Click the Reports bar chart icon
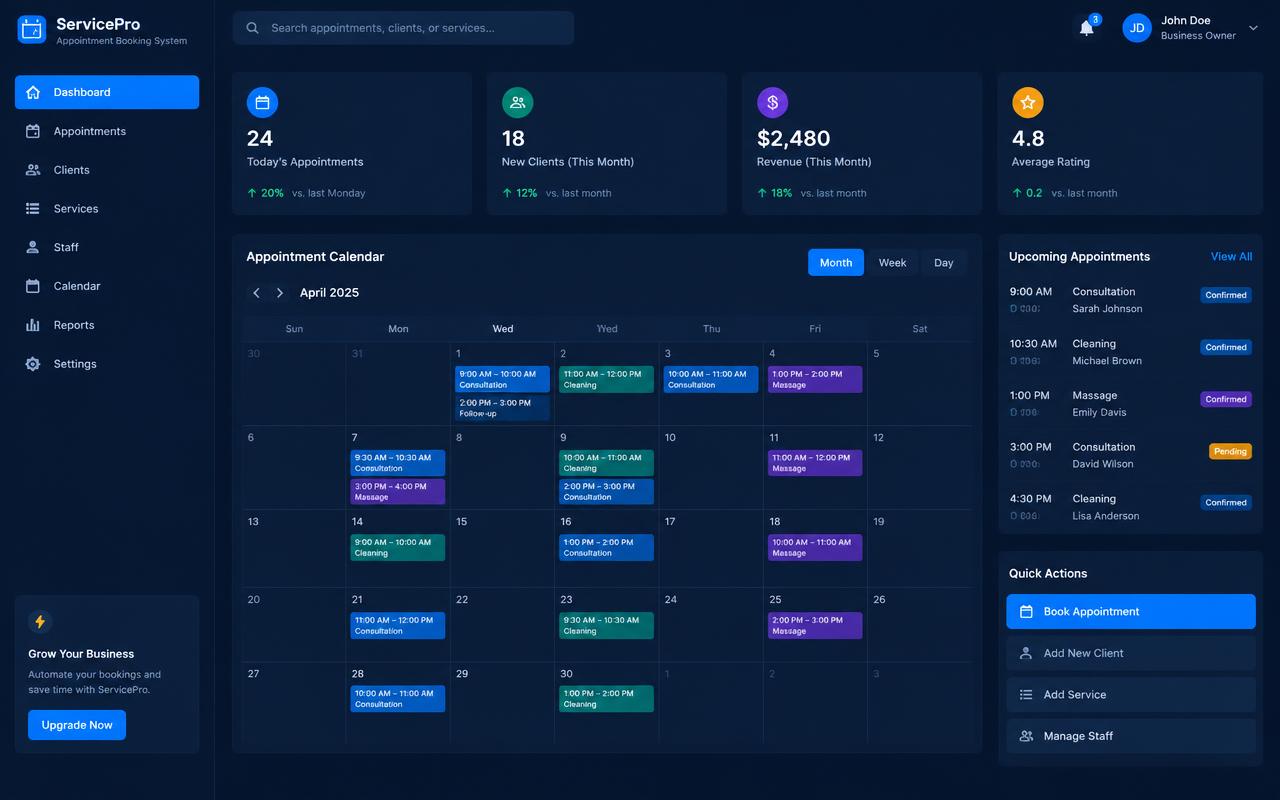The width and height of the screenshot is (1280, 800). [33, 325]
